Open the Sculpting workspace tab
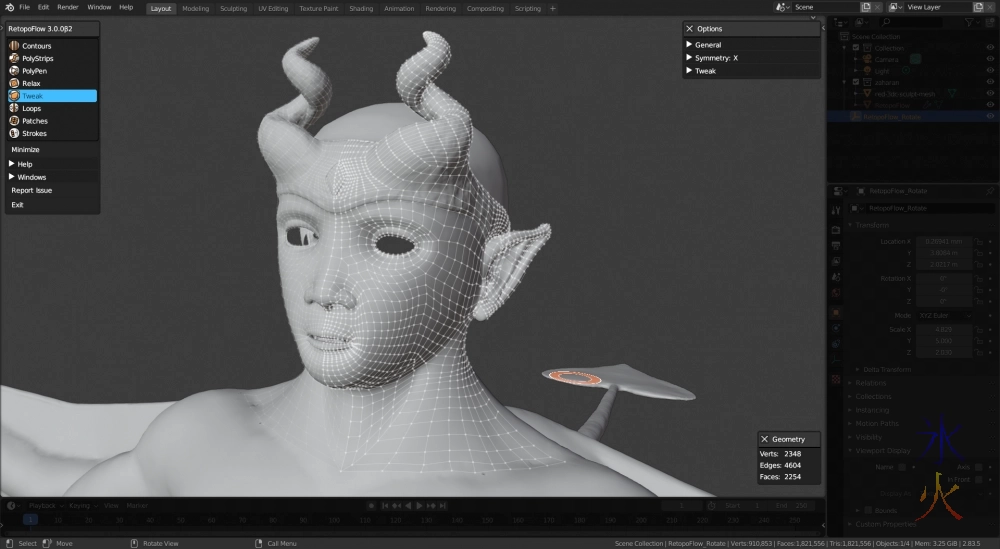This screenshot has height=549, width=1000. tap(233, 8)
